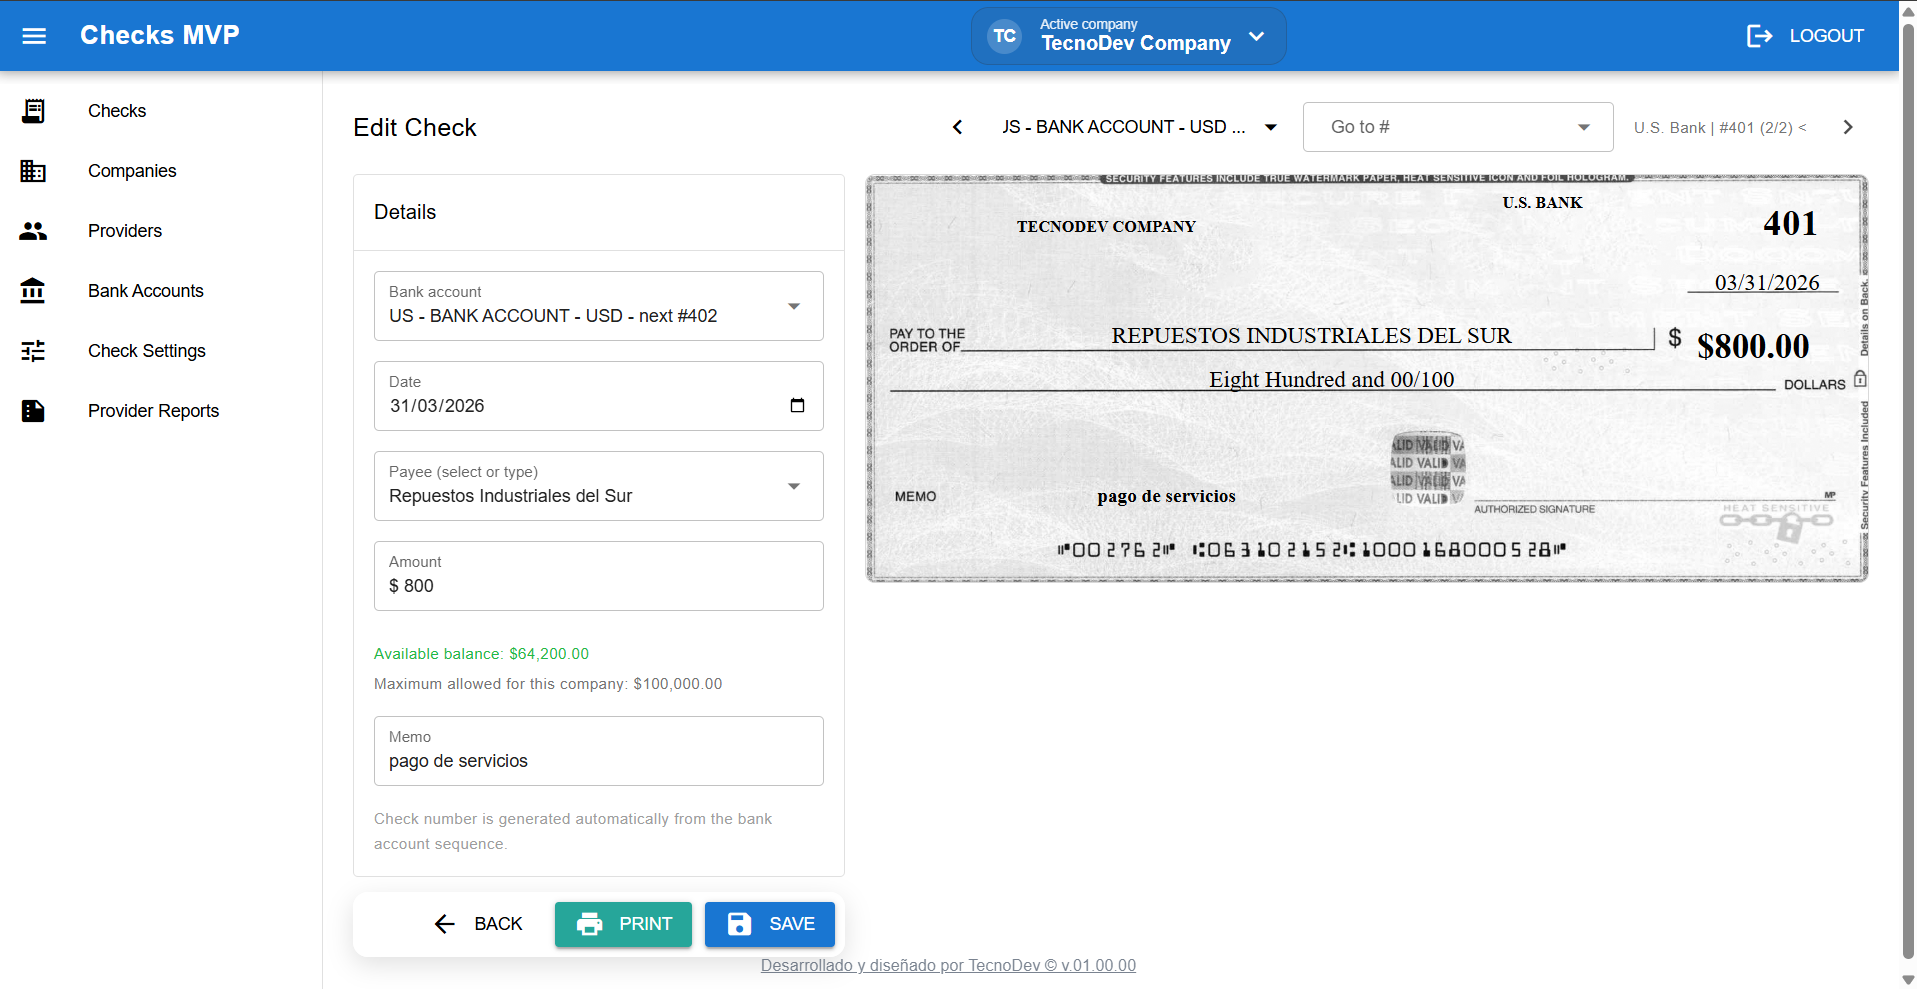
Task: Click the Companies building icon
Action: tap(33, 171)
